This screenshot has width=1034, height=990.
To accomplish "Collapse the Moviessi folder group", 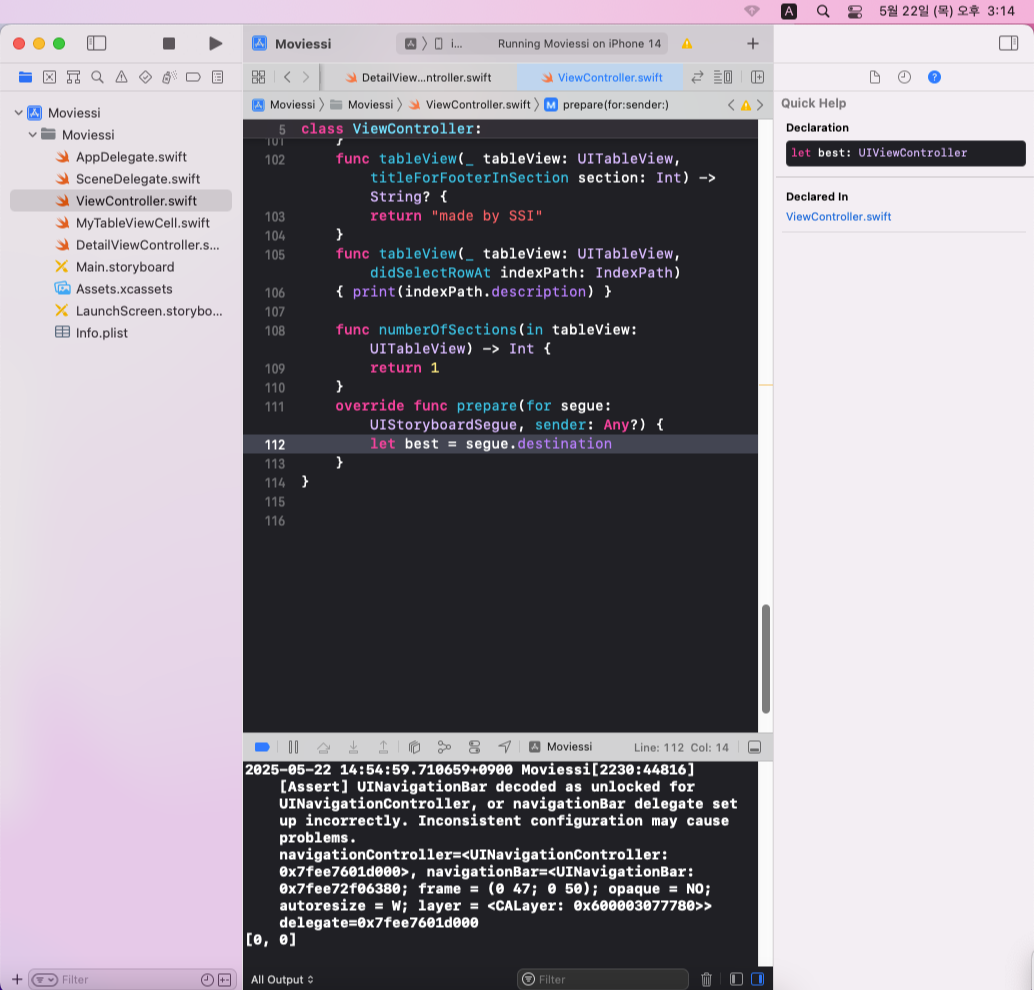I will point(32,135).
